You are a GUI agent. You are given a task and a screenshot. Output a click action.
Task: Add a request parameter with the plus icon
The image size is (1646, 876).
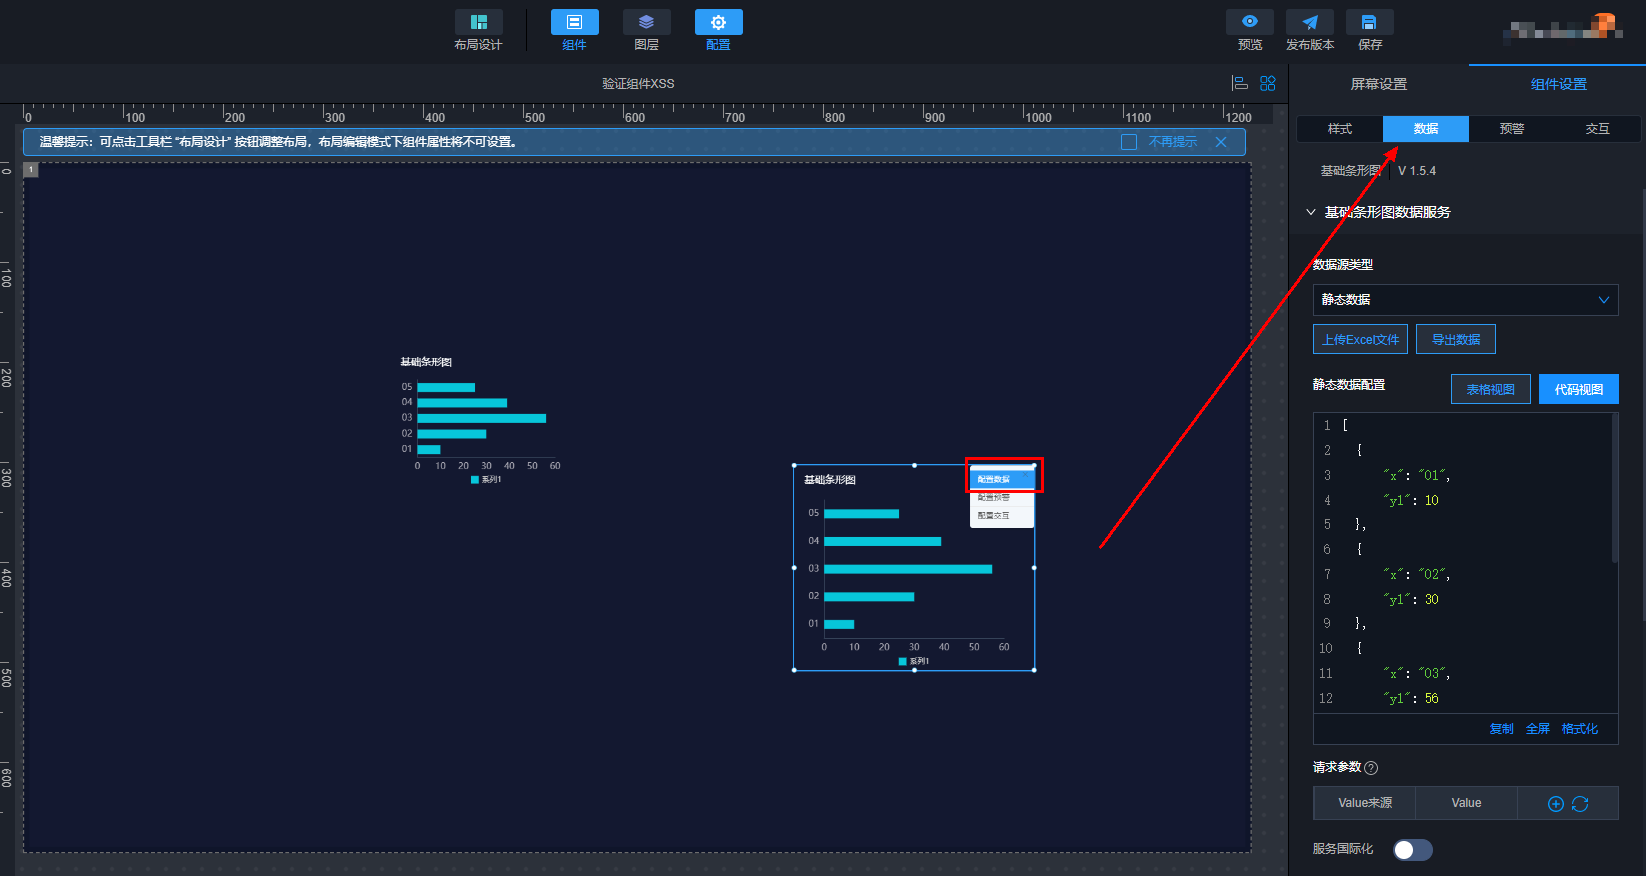(x=1555, y=804)
